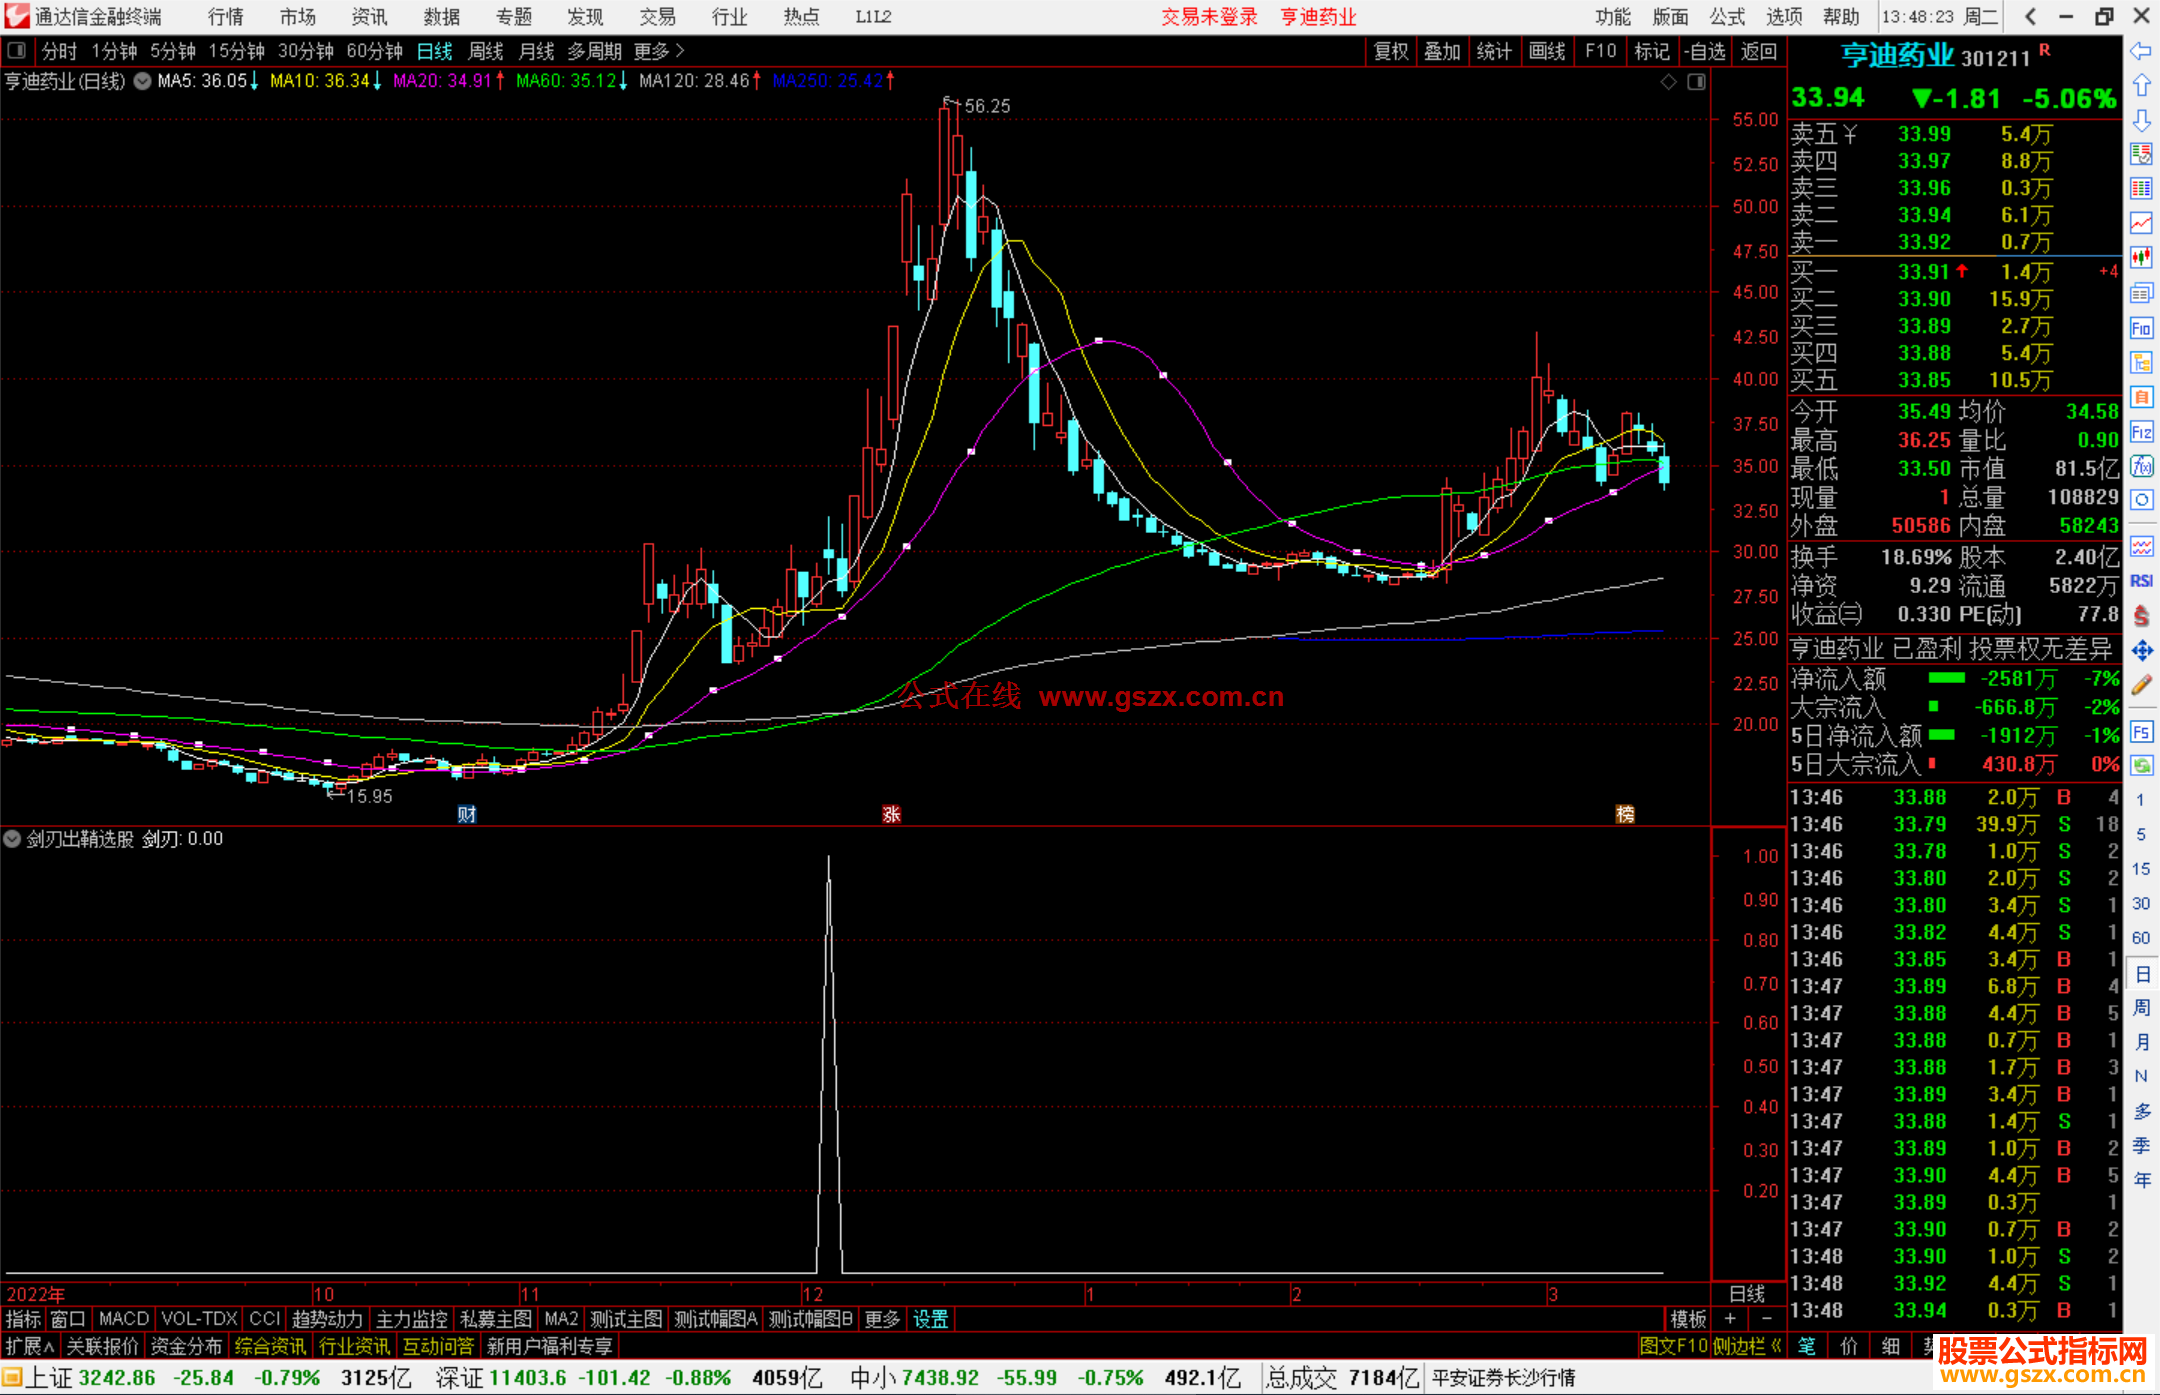This screenshot has height=1395, width=2160.
Task: Click the green refresh icon in sidebar
Action: pyautogui.click(x=2141, y=766)
